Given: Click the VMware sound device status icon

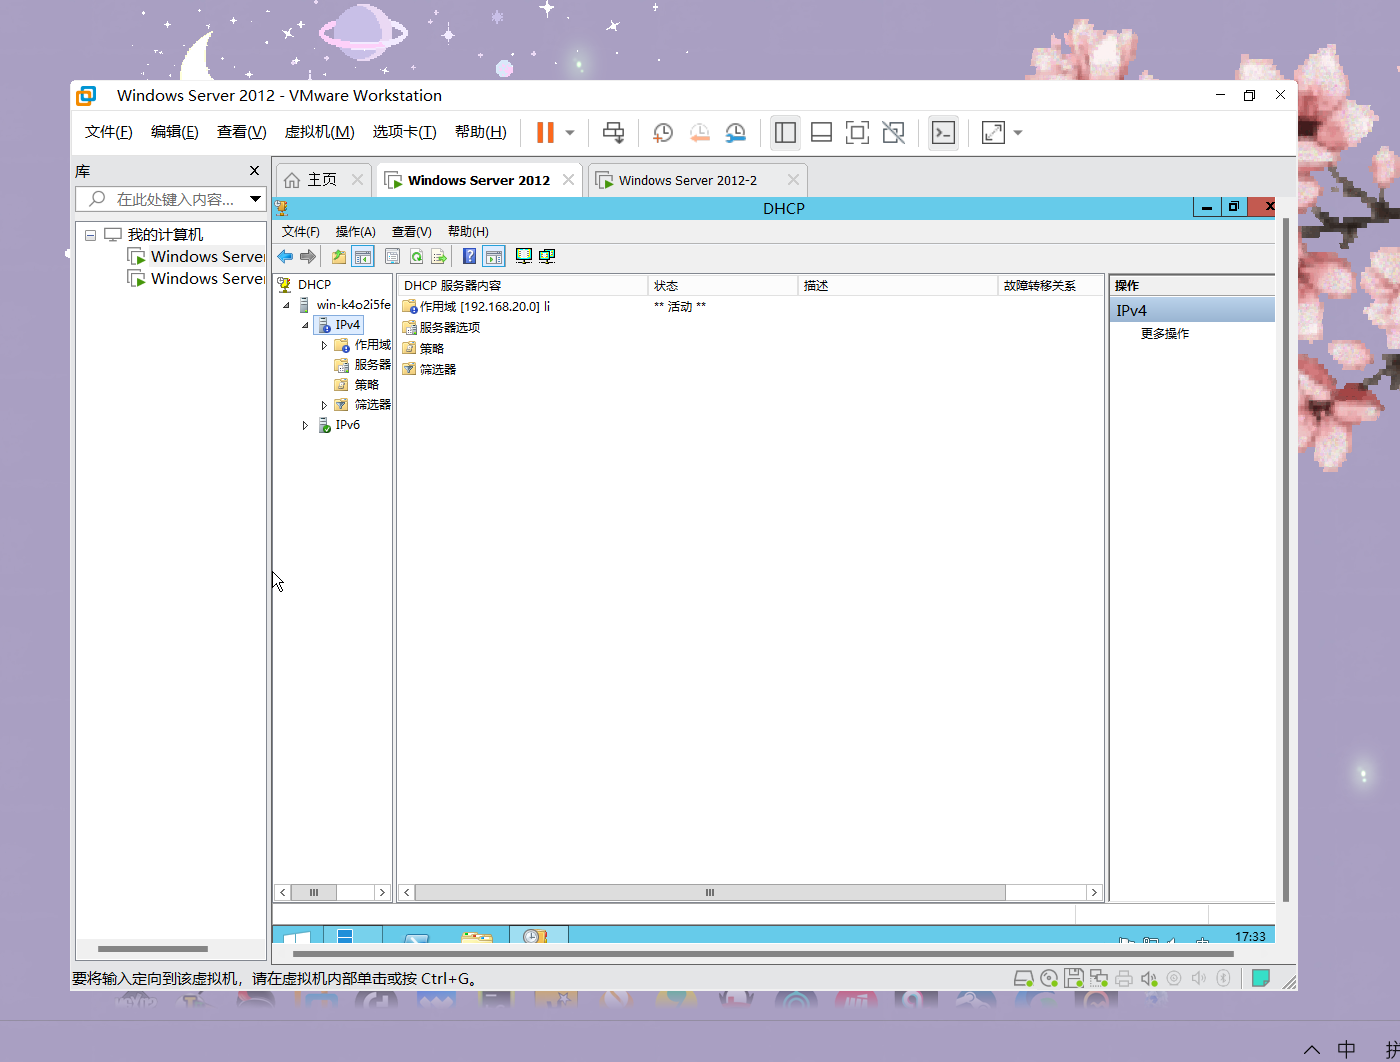Looking at the screenshot, I should (x=1149, y=978).
